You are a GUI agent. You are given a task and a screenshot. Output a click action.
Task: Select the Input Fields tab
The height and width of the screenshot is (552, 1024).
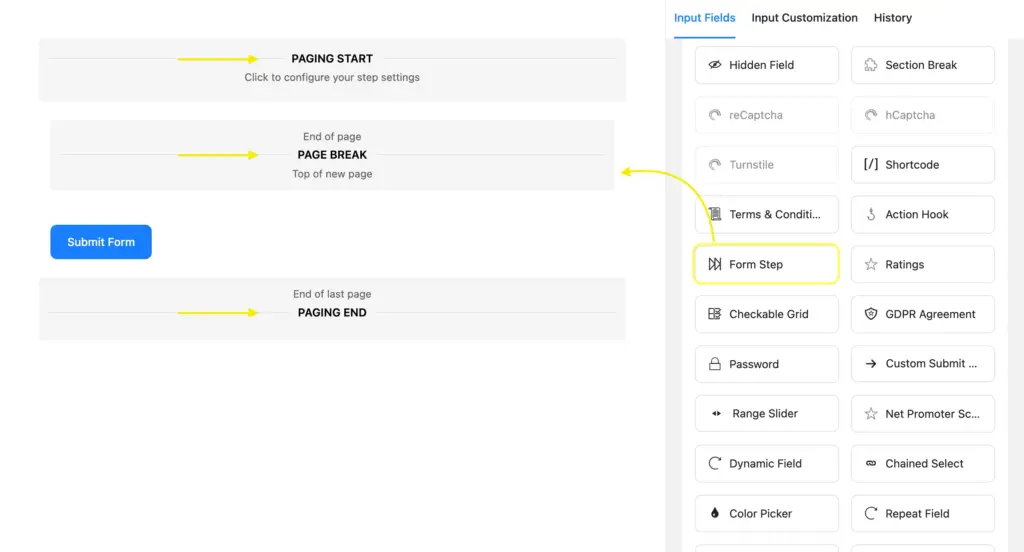(704, 18)
